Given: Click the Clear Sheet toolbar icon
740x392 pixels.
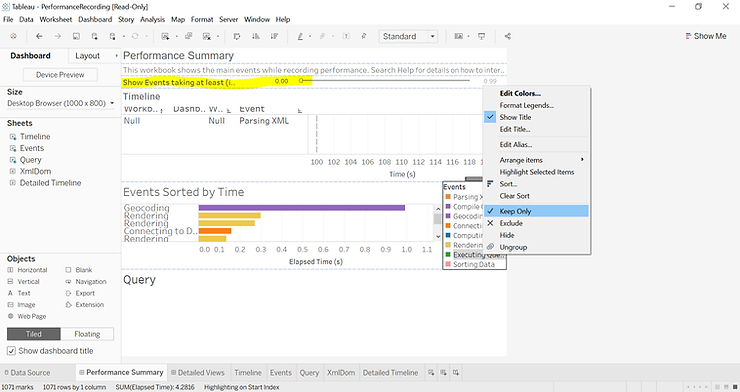Looking at the screenshot, I should tap(207, 36).
